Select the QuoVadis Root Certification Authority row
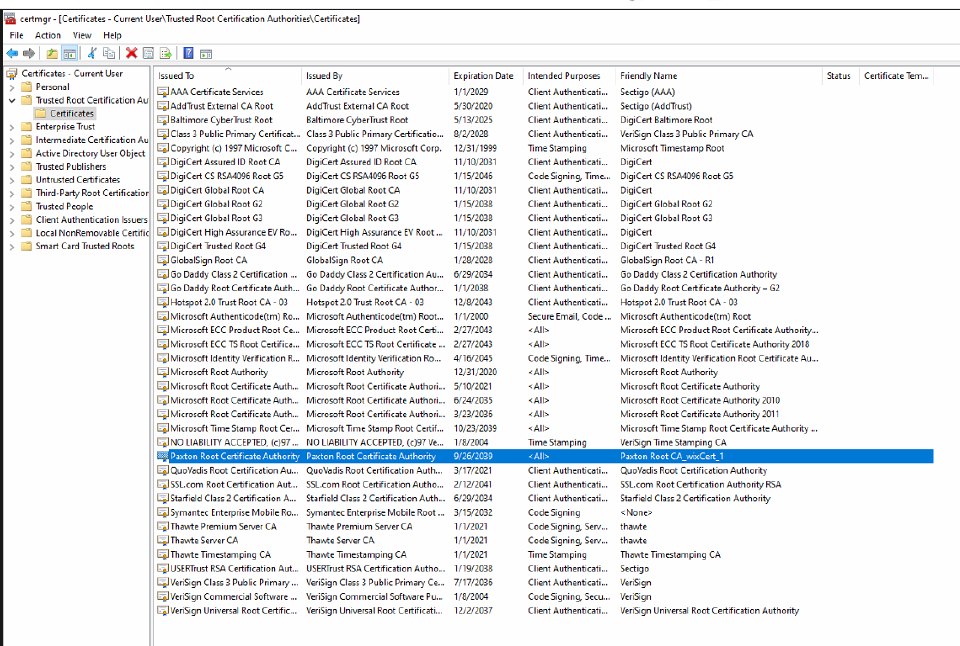 click(545, 470)
